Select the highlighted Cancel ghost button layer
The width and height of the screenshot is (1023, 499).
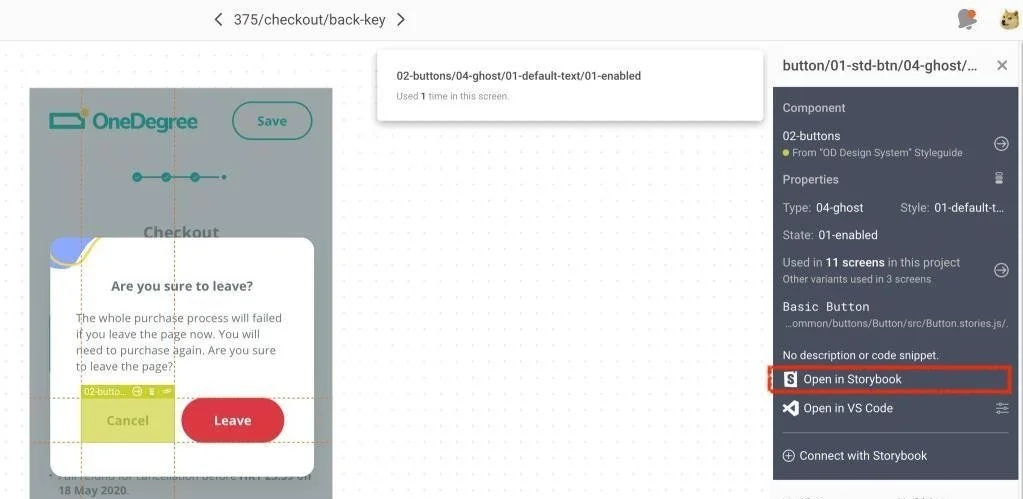tap(128, 421)
